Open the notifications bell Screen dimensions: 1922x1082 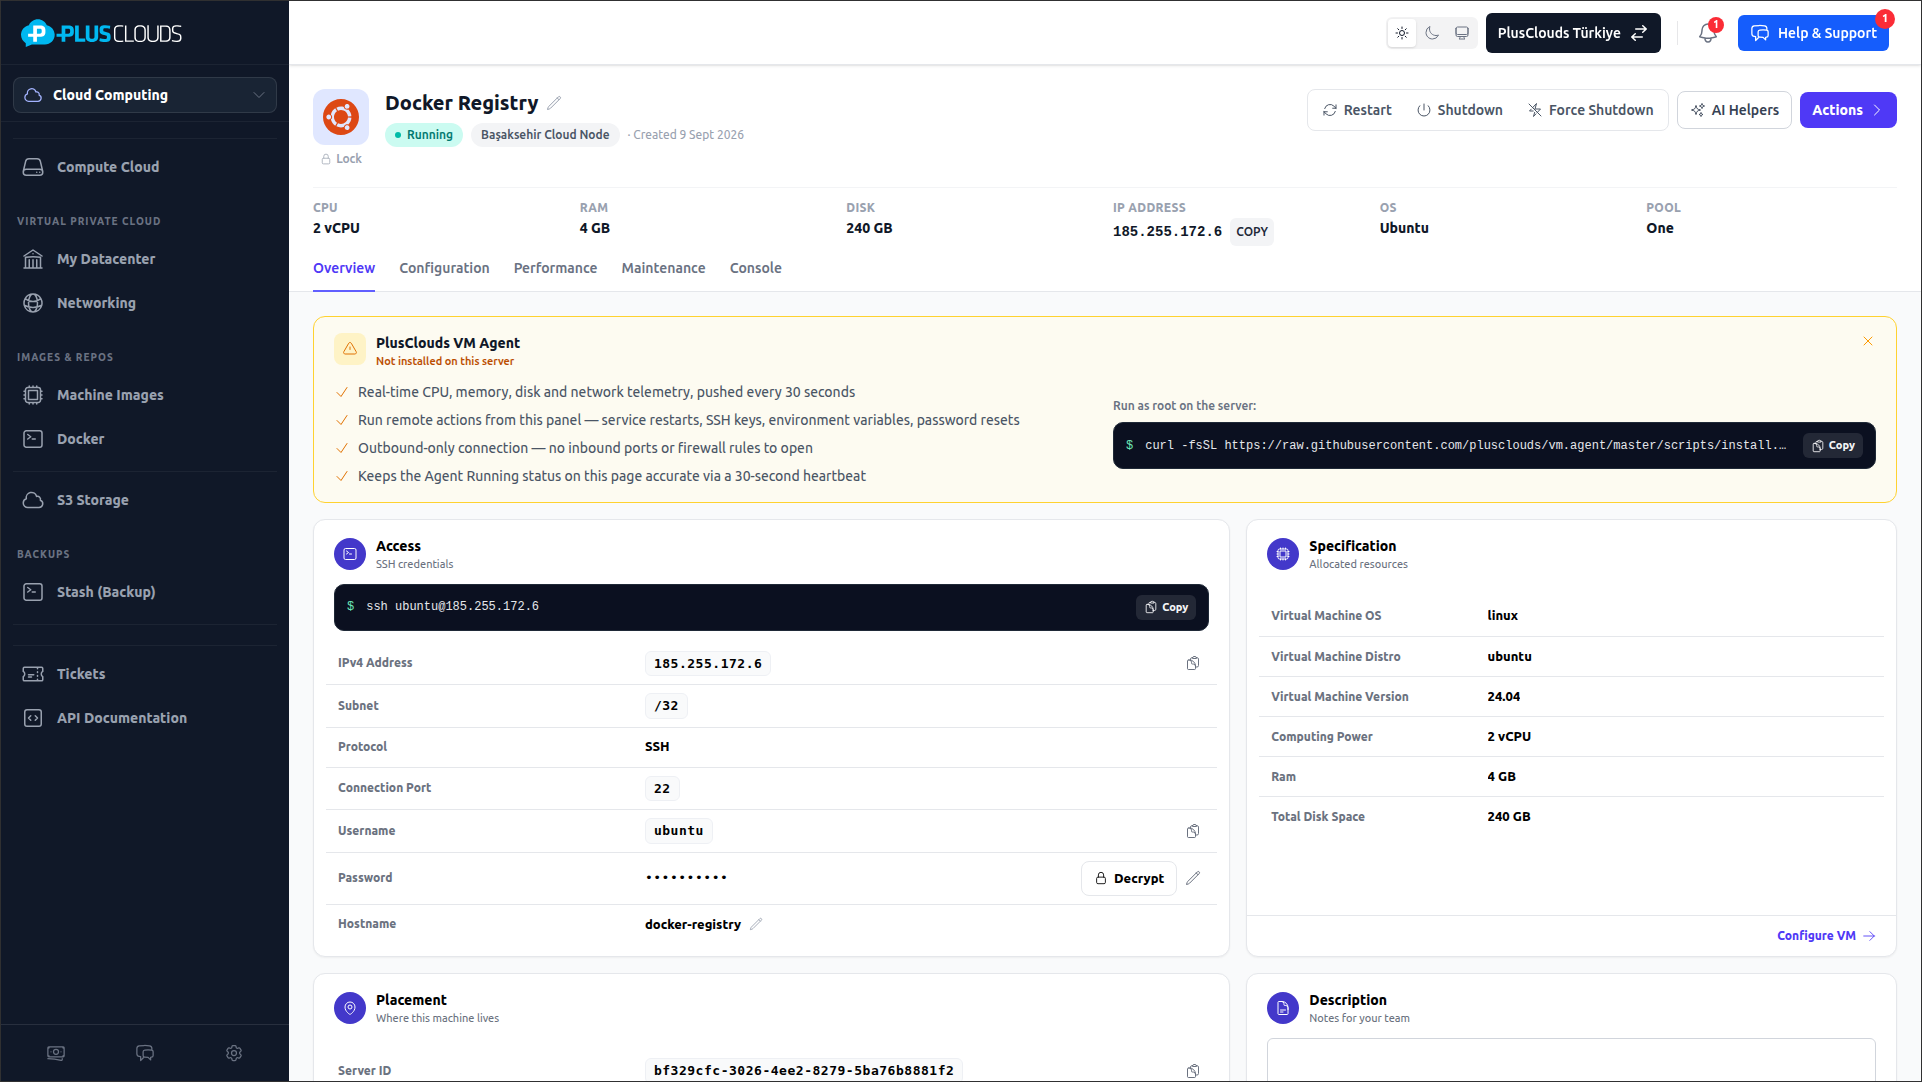click(1708, 33)
